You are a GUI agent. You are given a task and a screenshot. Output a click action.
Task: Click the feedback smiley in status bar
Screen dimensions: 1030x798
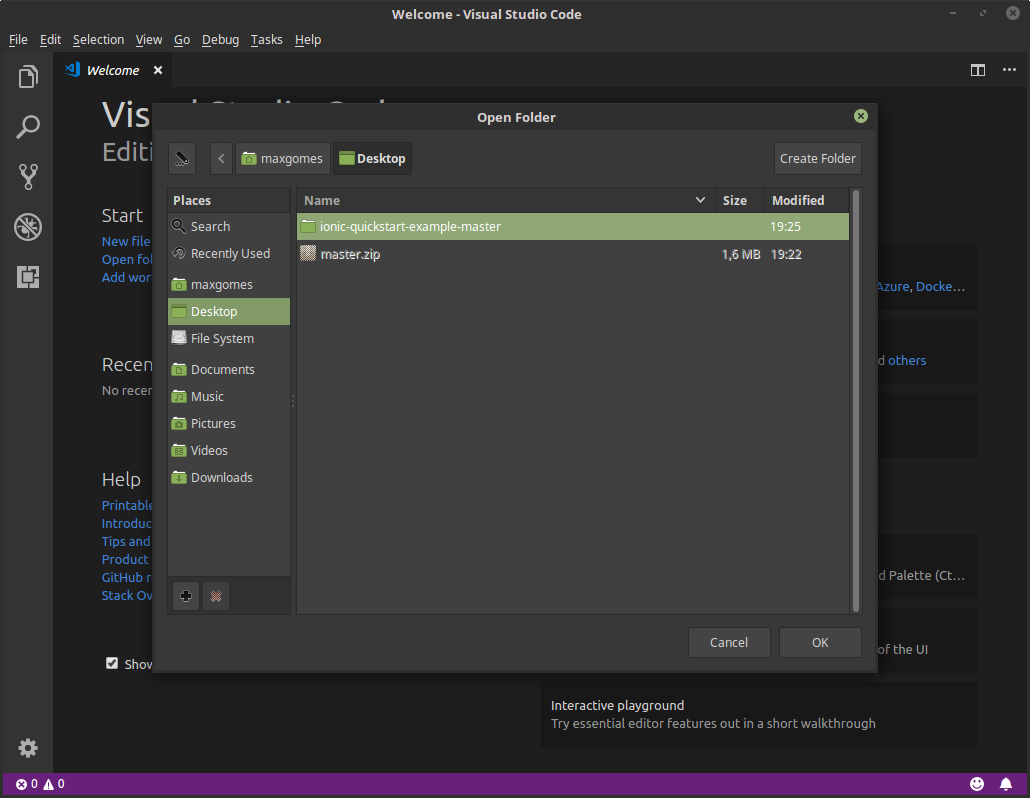[977, 784]
